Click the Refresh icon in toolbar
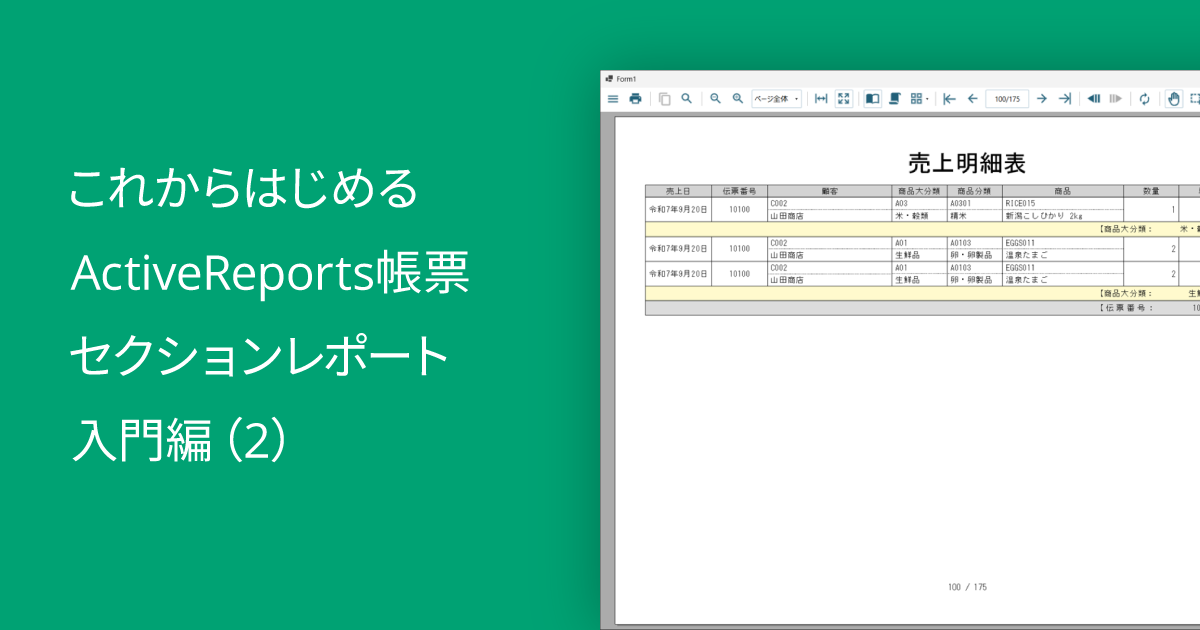This screenshot has width=1200, height=630. point(1145,98)
